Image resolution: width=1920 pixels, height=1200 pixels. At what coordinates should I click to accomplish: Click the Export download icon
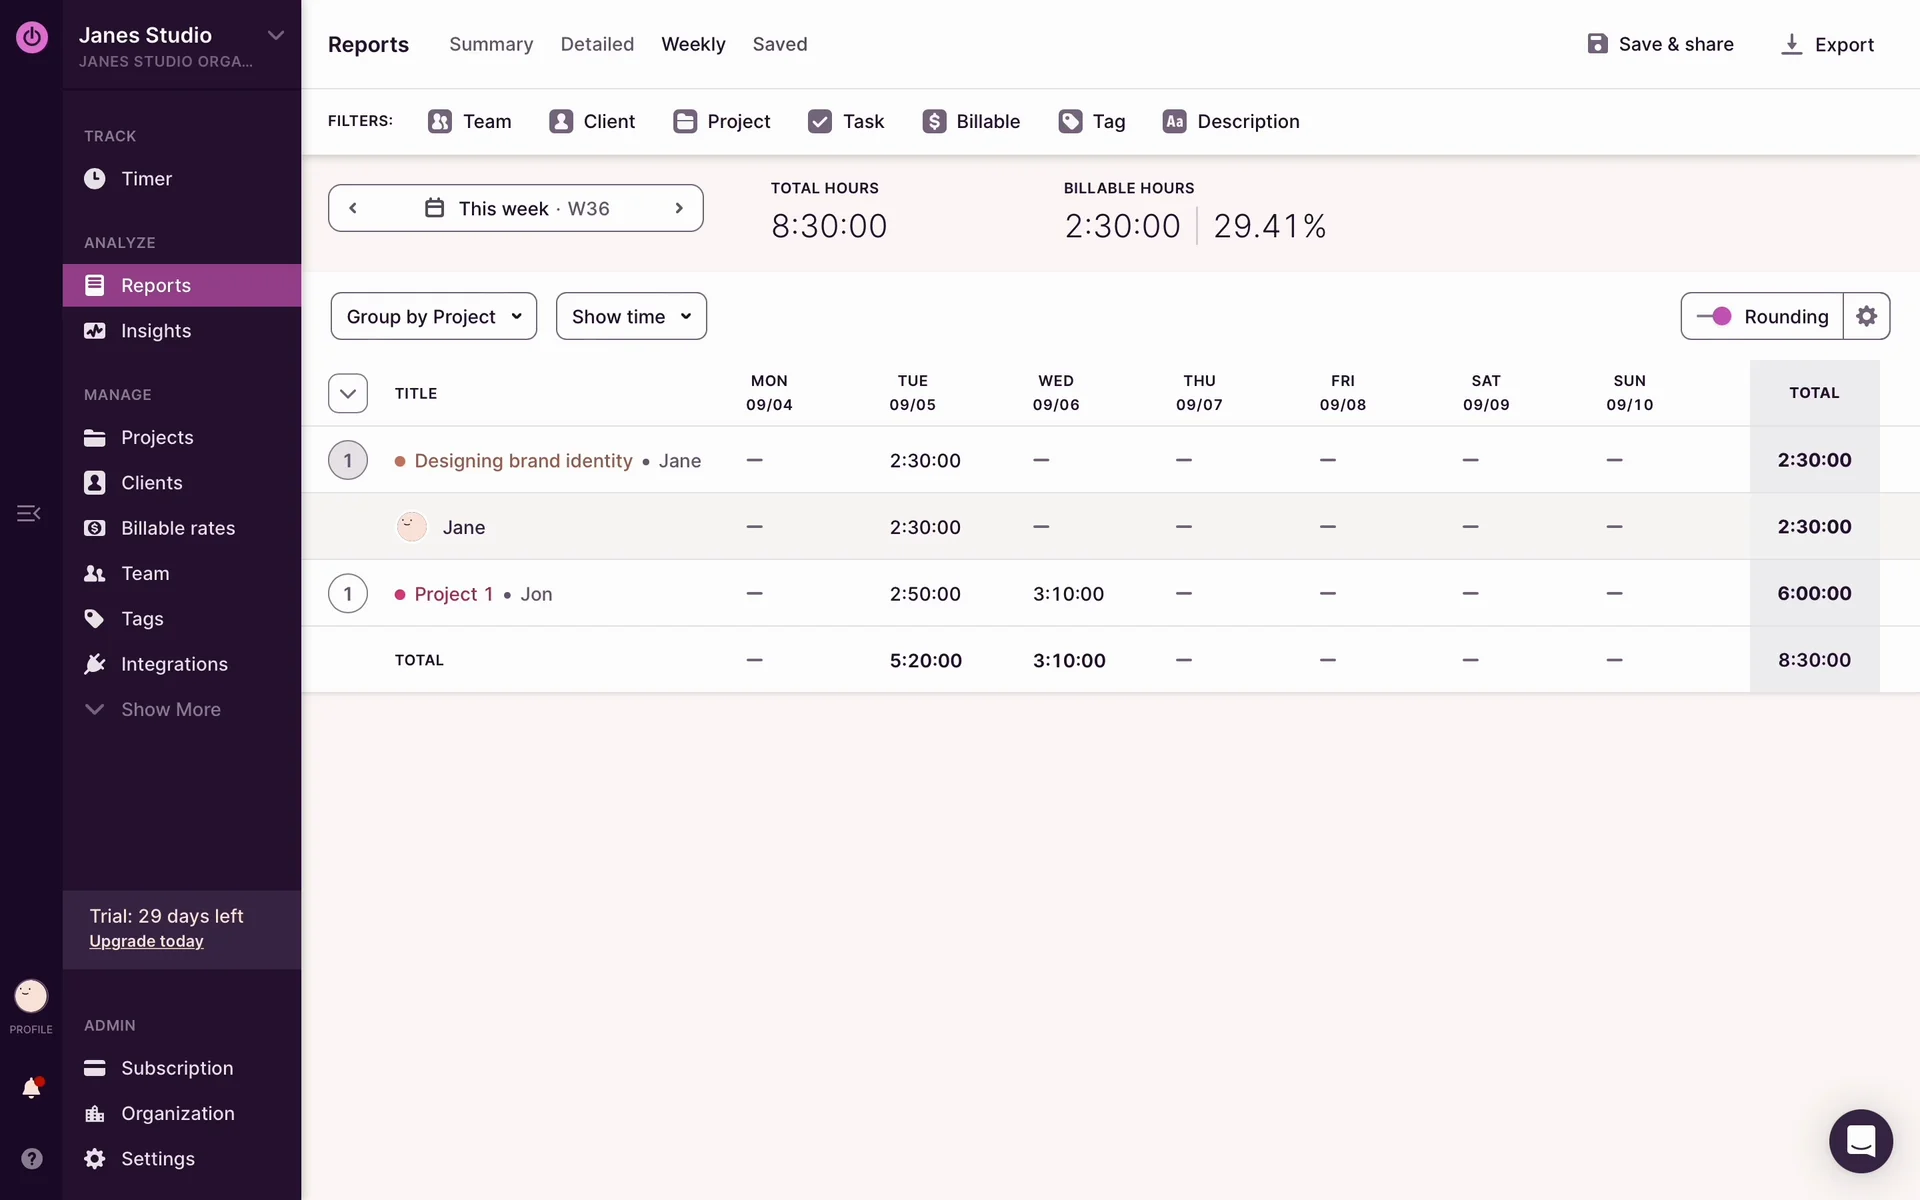[x=1791, y=44]
